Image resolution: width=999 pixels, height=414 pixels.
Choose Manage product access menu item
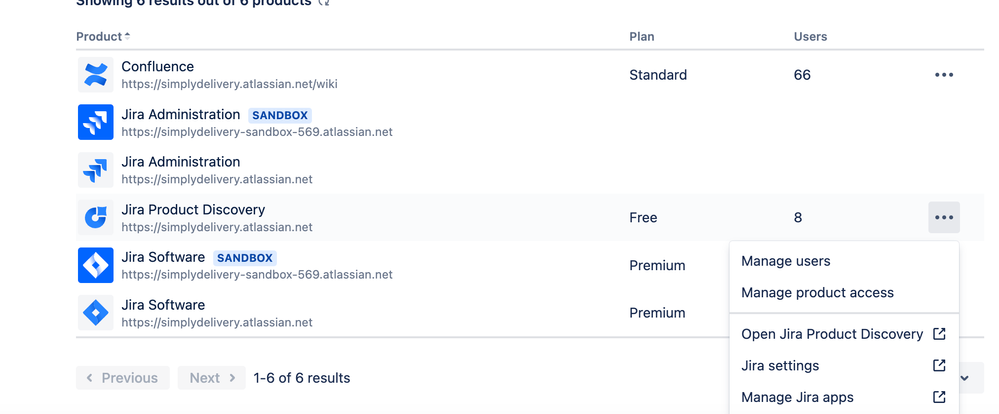[817, 293]
